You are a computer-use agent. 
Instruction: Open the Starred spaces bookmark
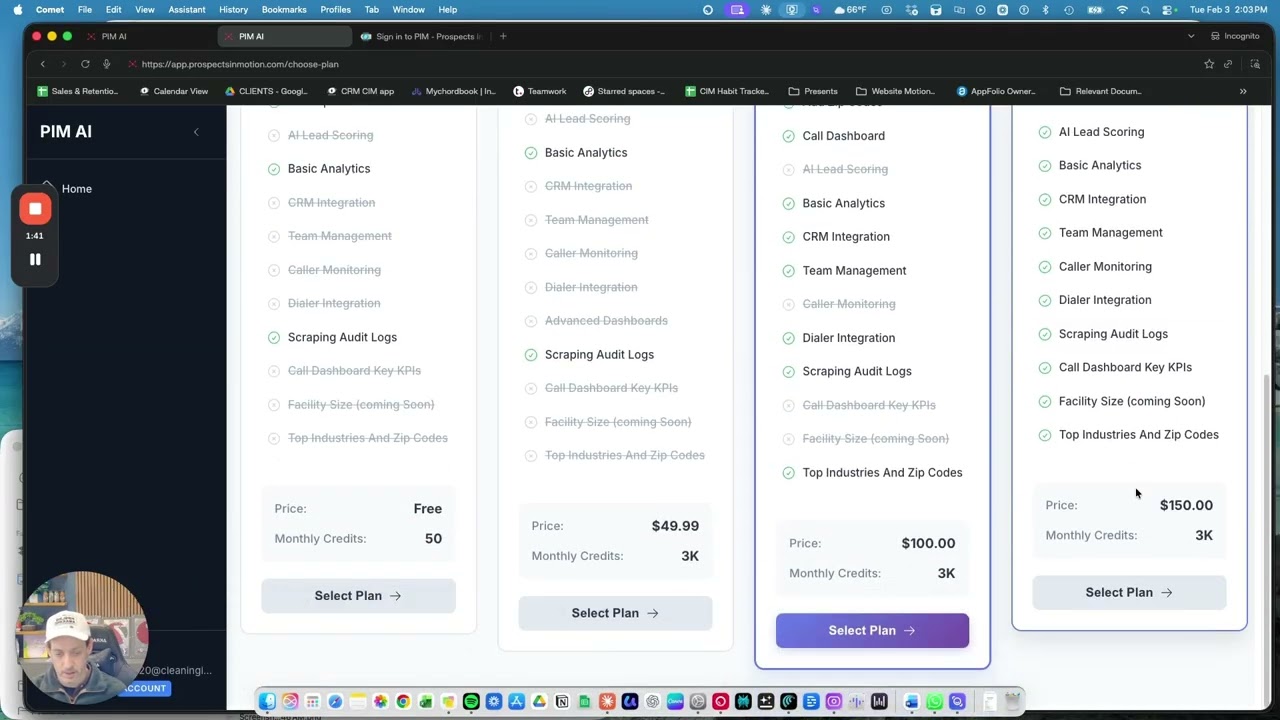coord(624,91)
